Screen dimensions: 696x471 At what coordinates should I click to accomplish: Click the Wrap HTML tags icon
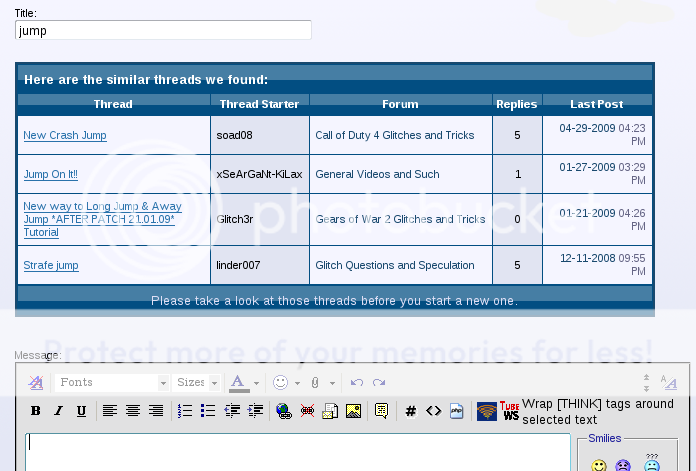(x=434, y=411)
